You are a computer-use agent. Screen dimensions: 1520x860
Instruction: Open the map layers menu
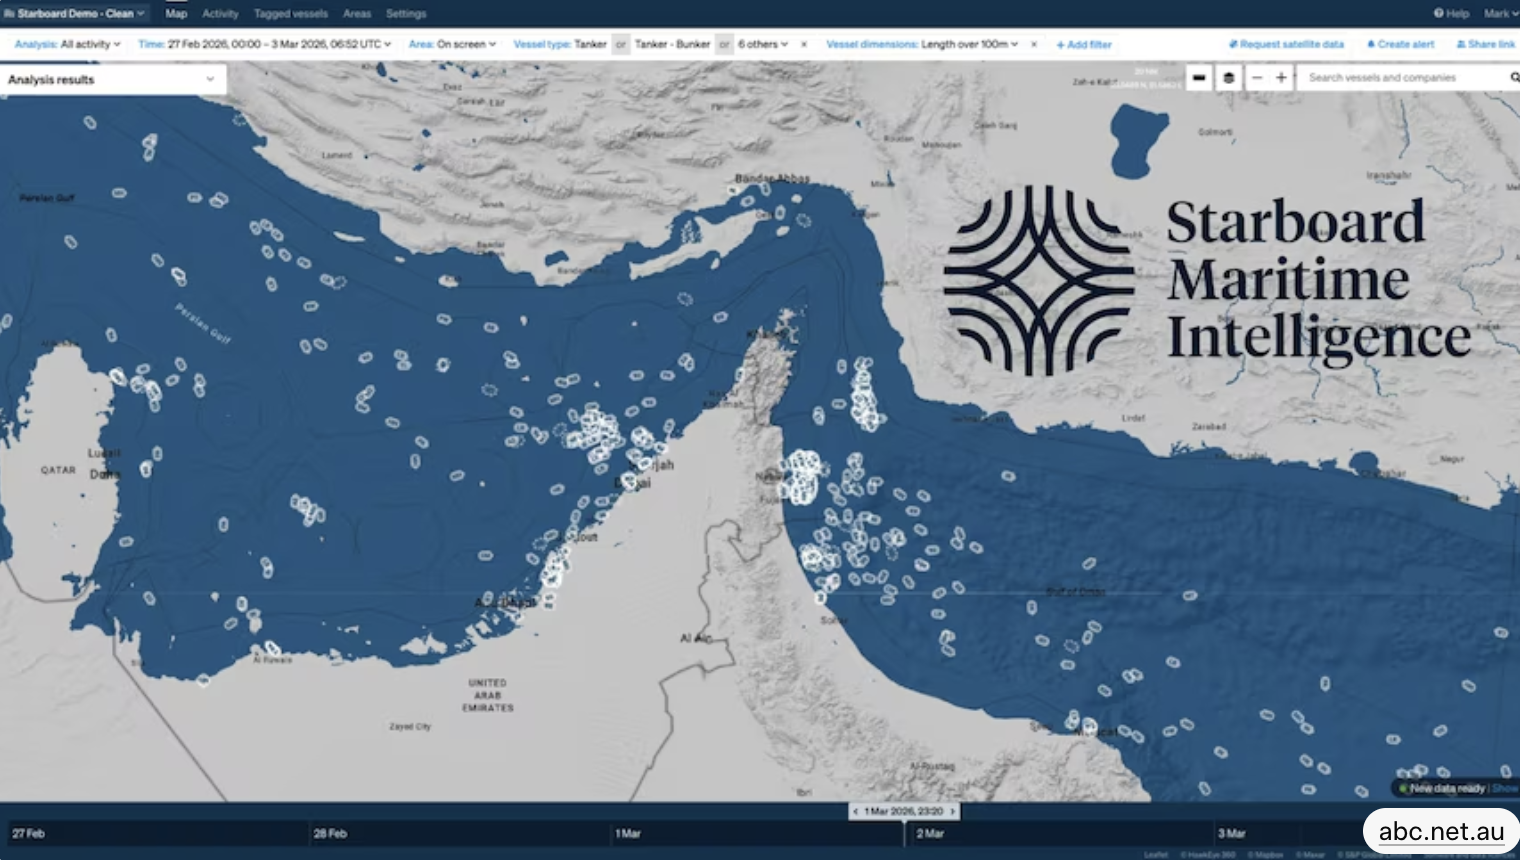pyautogui.click(x=1229, y=78)
